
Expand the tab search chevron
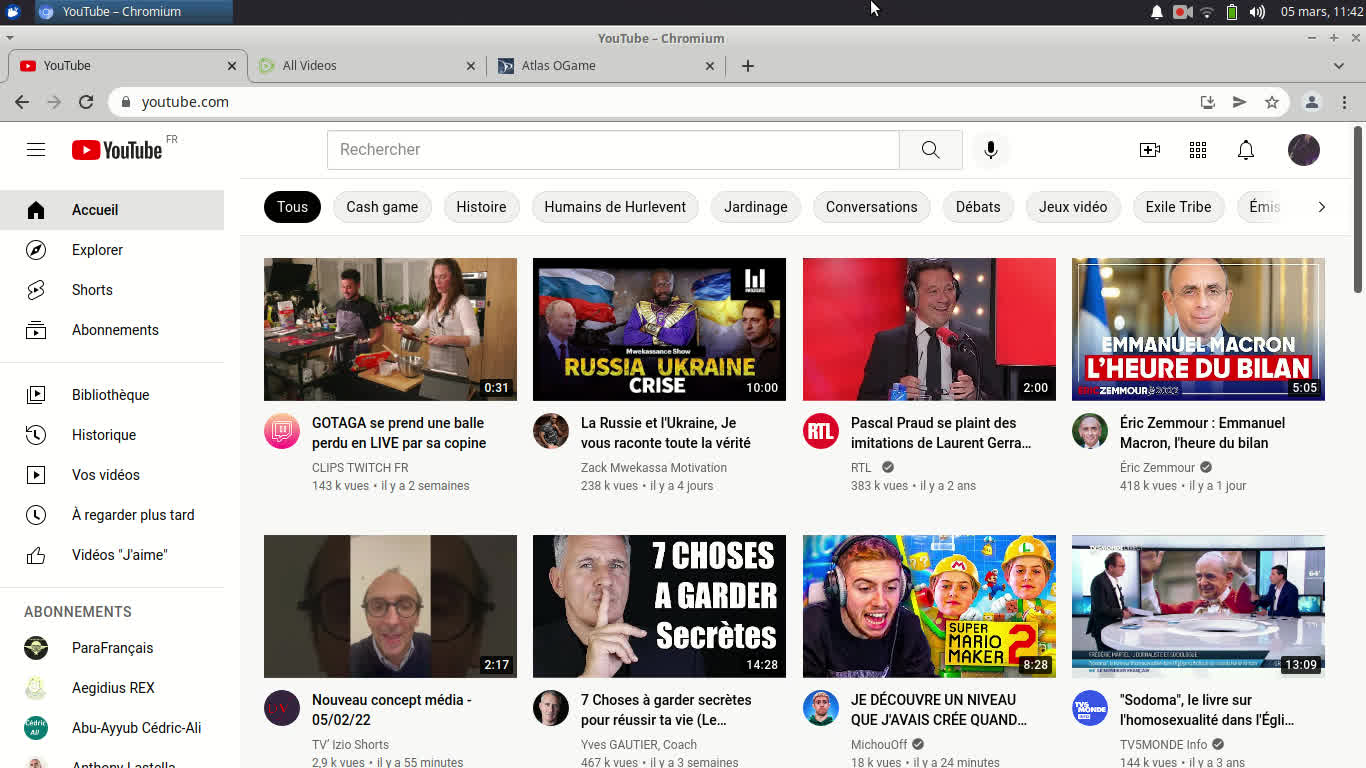[1339, 66]
